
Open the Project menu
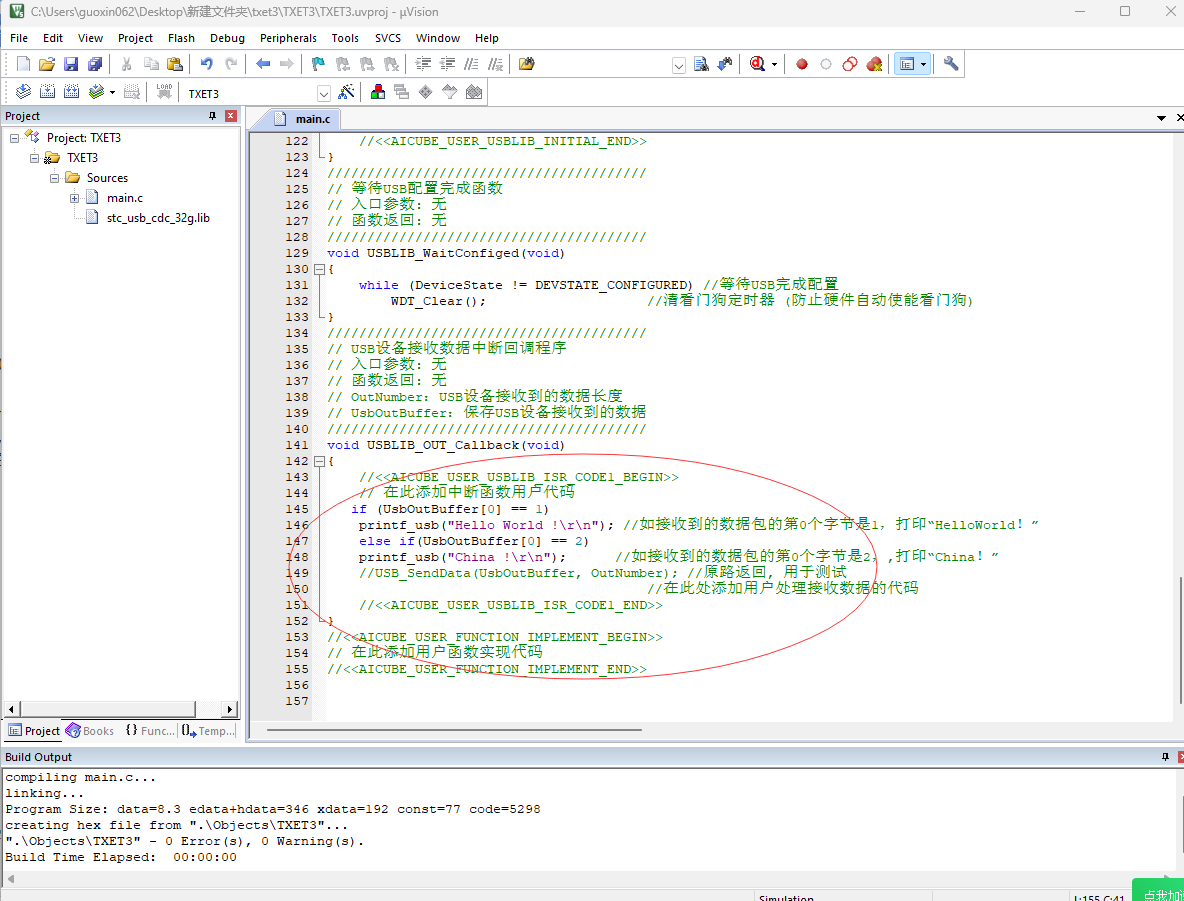(135, 38)
